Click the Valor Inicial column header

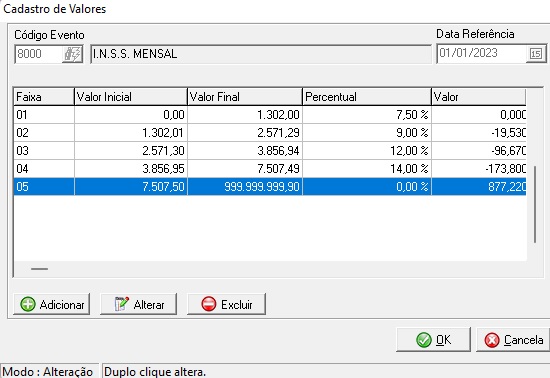click(131, 96)
